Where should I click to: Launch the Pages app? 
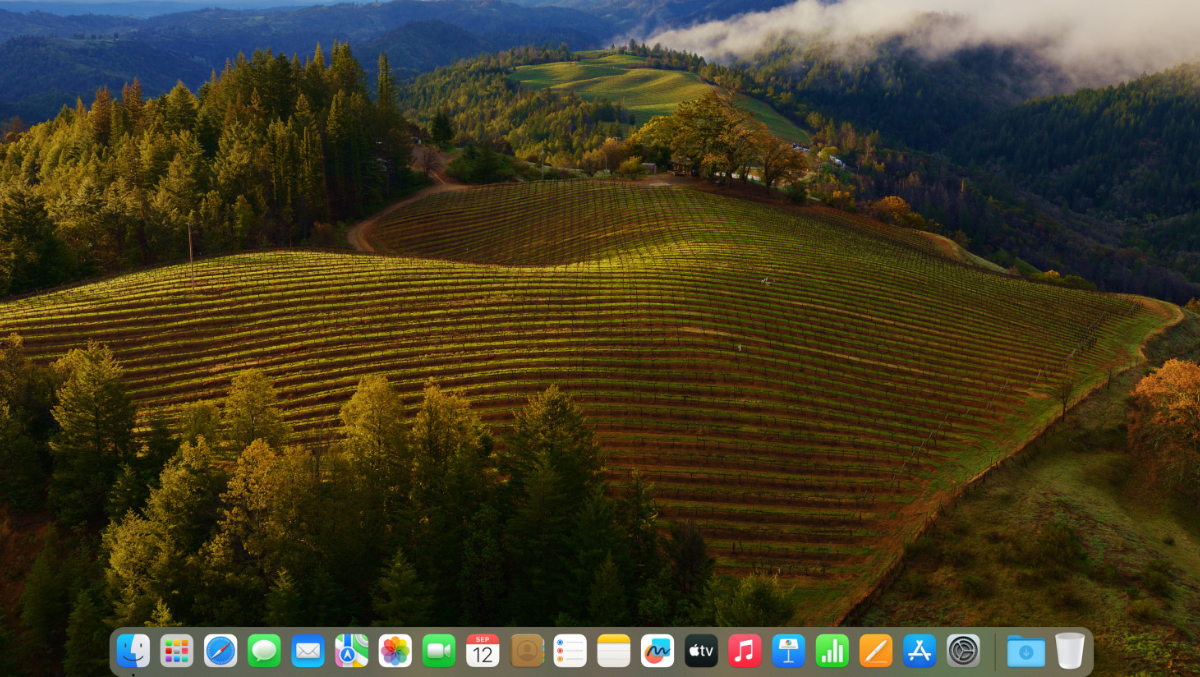tap(876, 651)
